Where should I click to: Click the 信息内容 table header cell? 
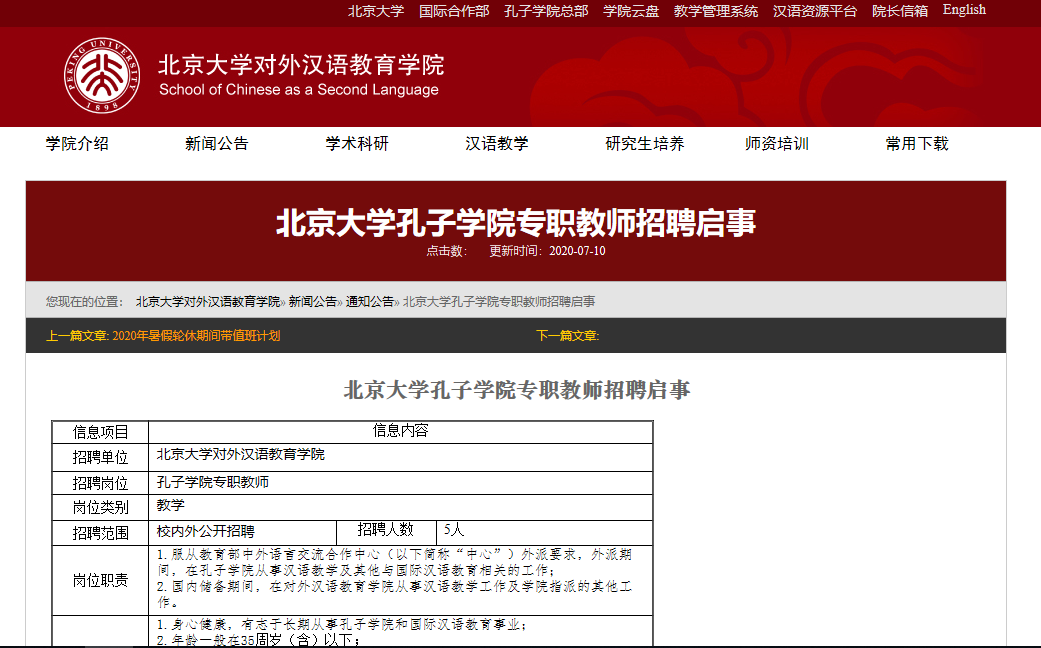pos(400,431)
